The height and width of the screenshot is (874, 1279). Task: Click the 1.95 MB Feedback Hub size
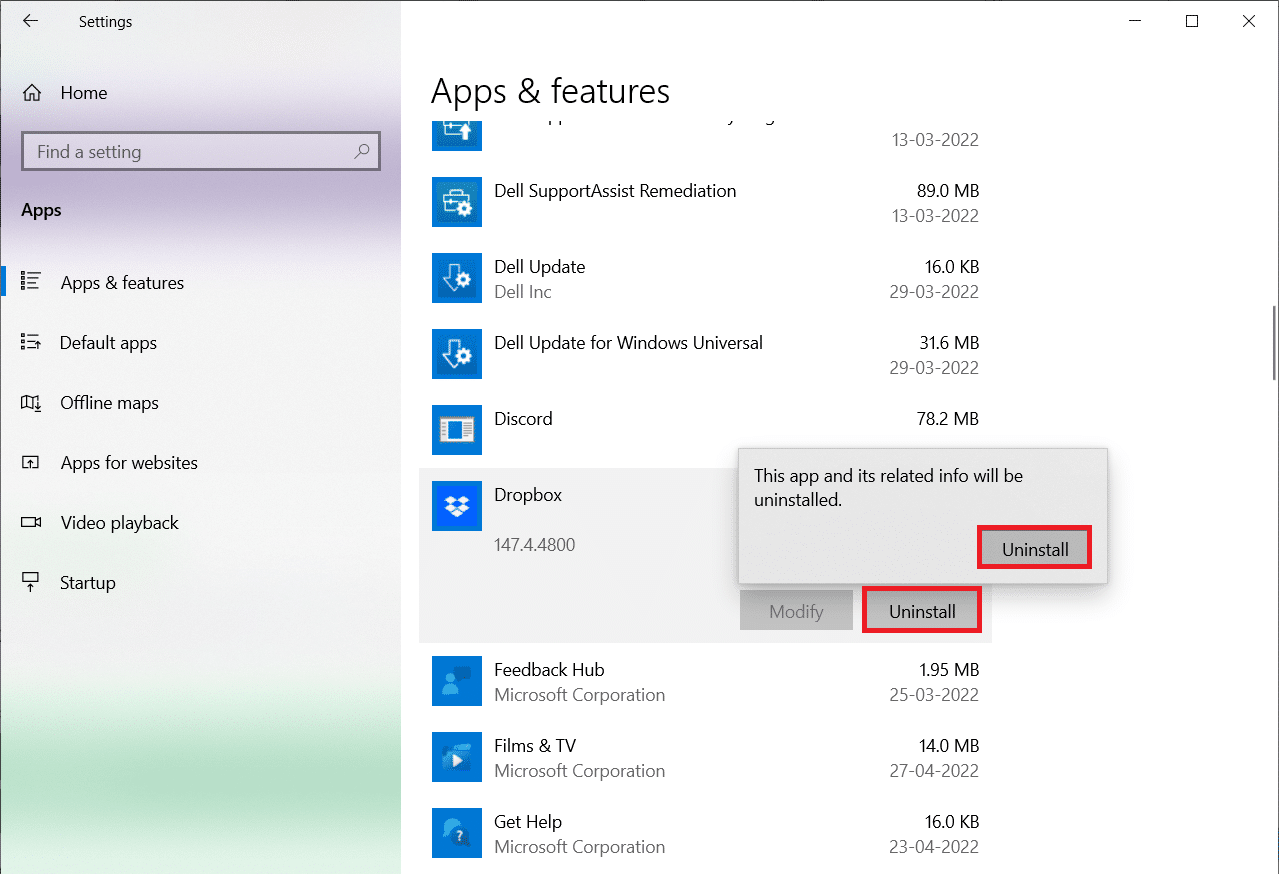[x=947, y=670]
